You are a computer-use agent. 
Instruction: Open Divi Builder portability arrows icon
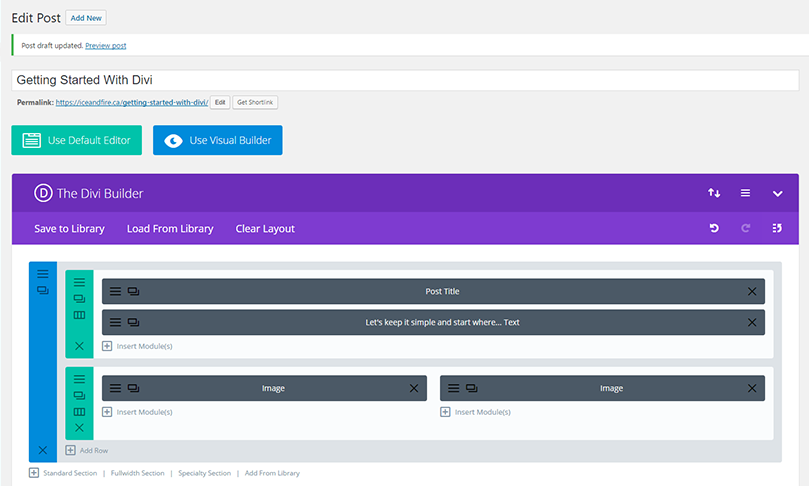click(x=714, y=193)
